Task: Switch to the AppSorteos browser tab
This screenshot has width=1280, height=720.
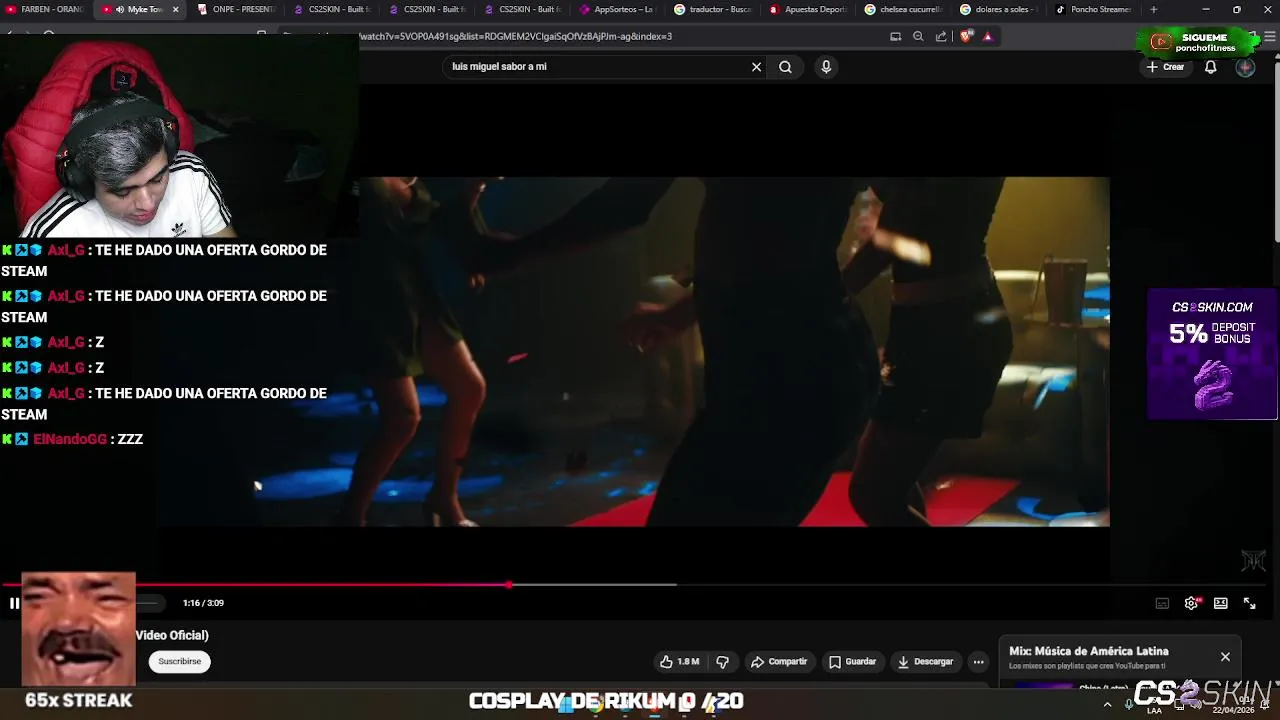Action: 617,9
